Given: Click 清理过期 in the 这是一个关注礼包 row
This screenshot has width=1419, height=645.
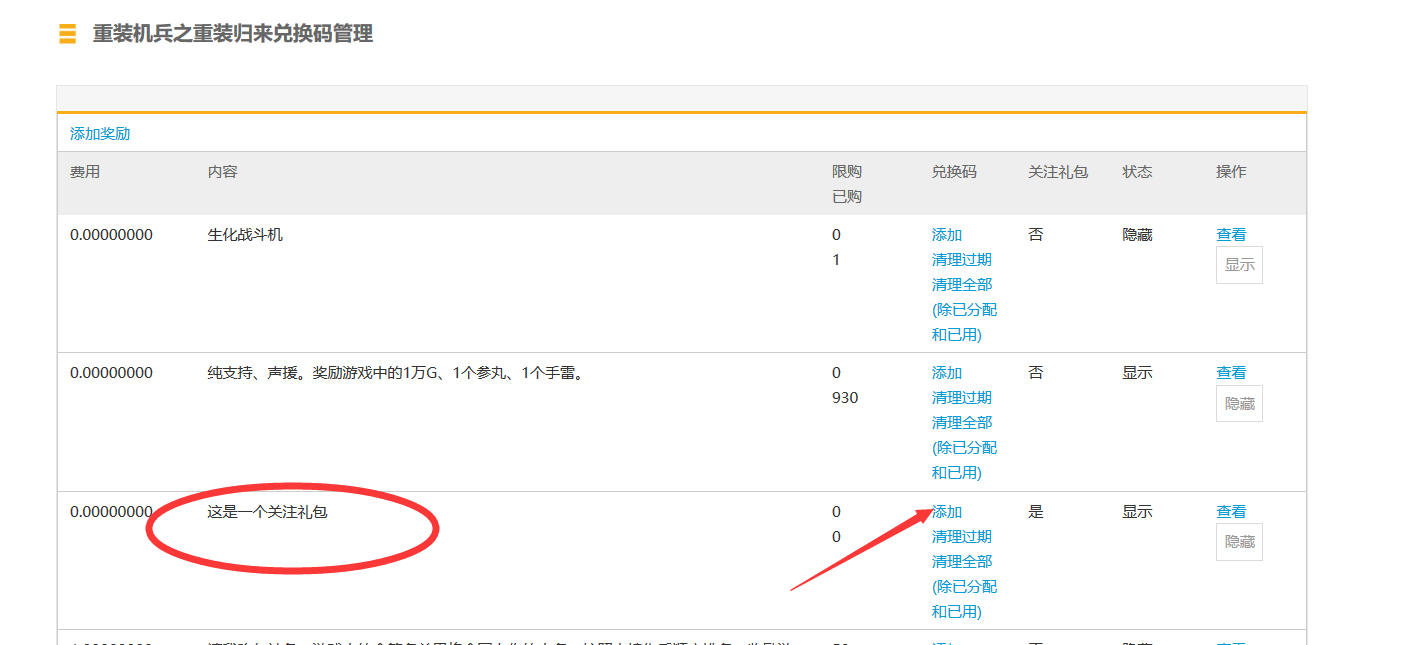Looking at the screenshot, I should tap(962, 537).
